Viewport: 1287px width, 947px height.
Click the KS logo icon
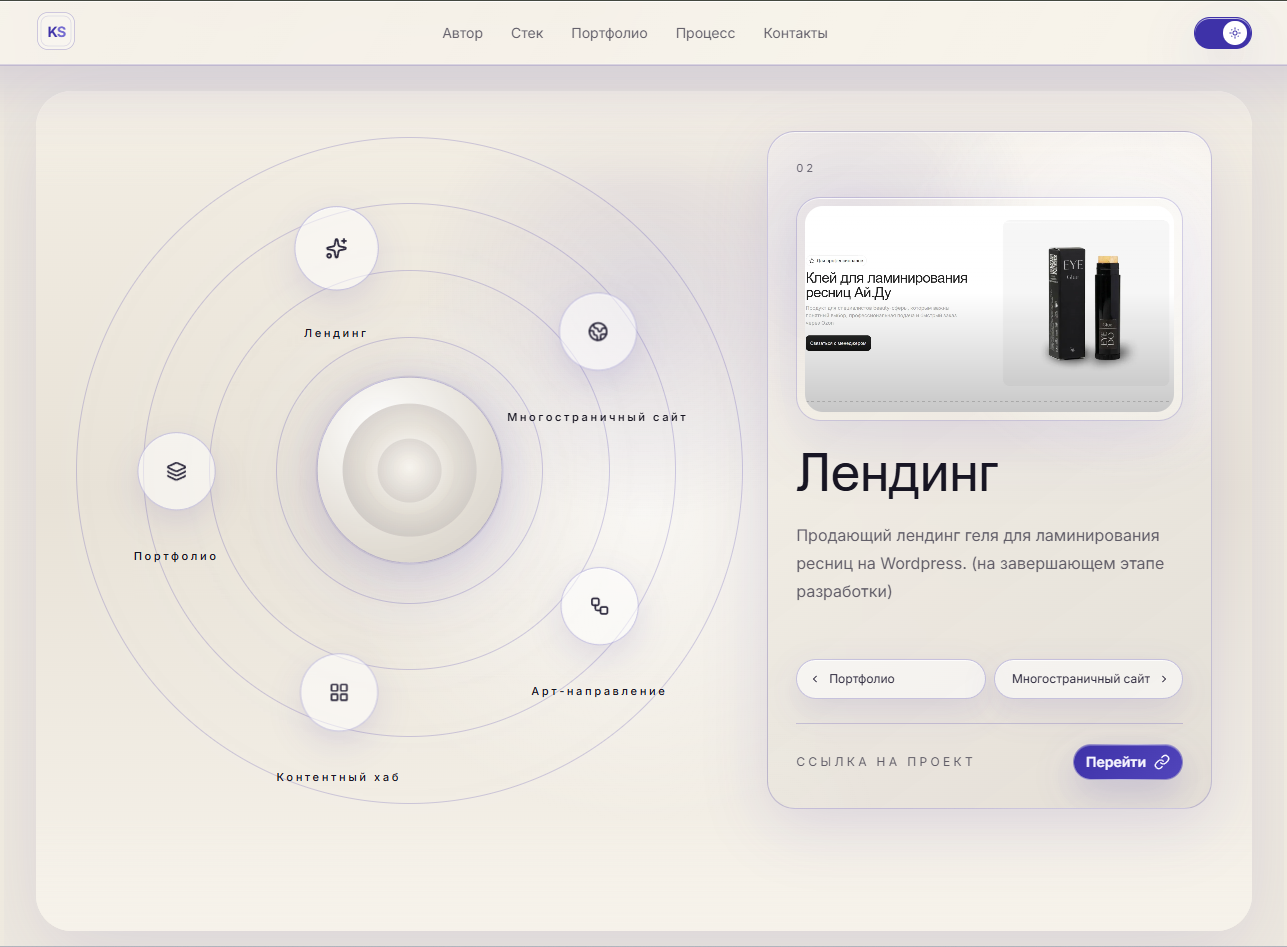click(x=56, y=32)
